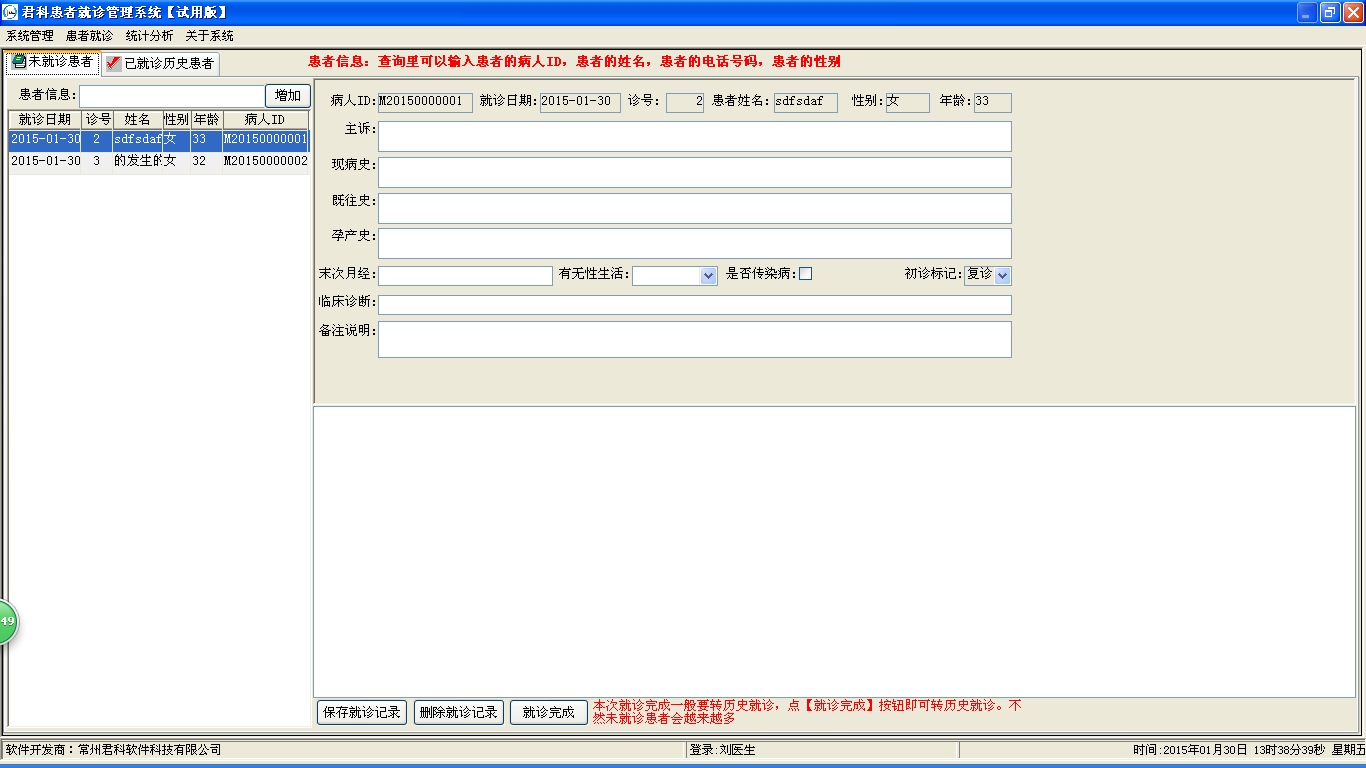Viewport: 1366px width, 768px height.
Task: Click the 诊号 field showing 2
Action: 685,102
